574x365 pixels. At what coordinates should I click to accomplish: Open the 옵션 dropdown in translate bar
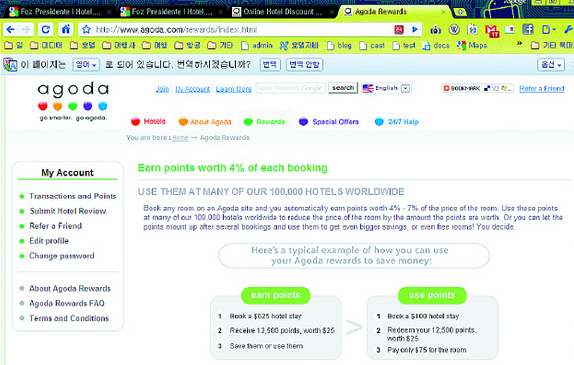551,65
